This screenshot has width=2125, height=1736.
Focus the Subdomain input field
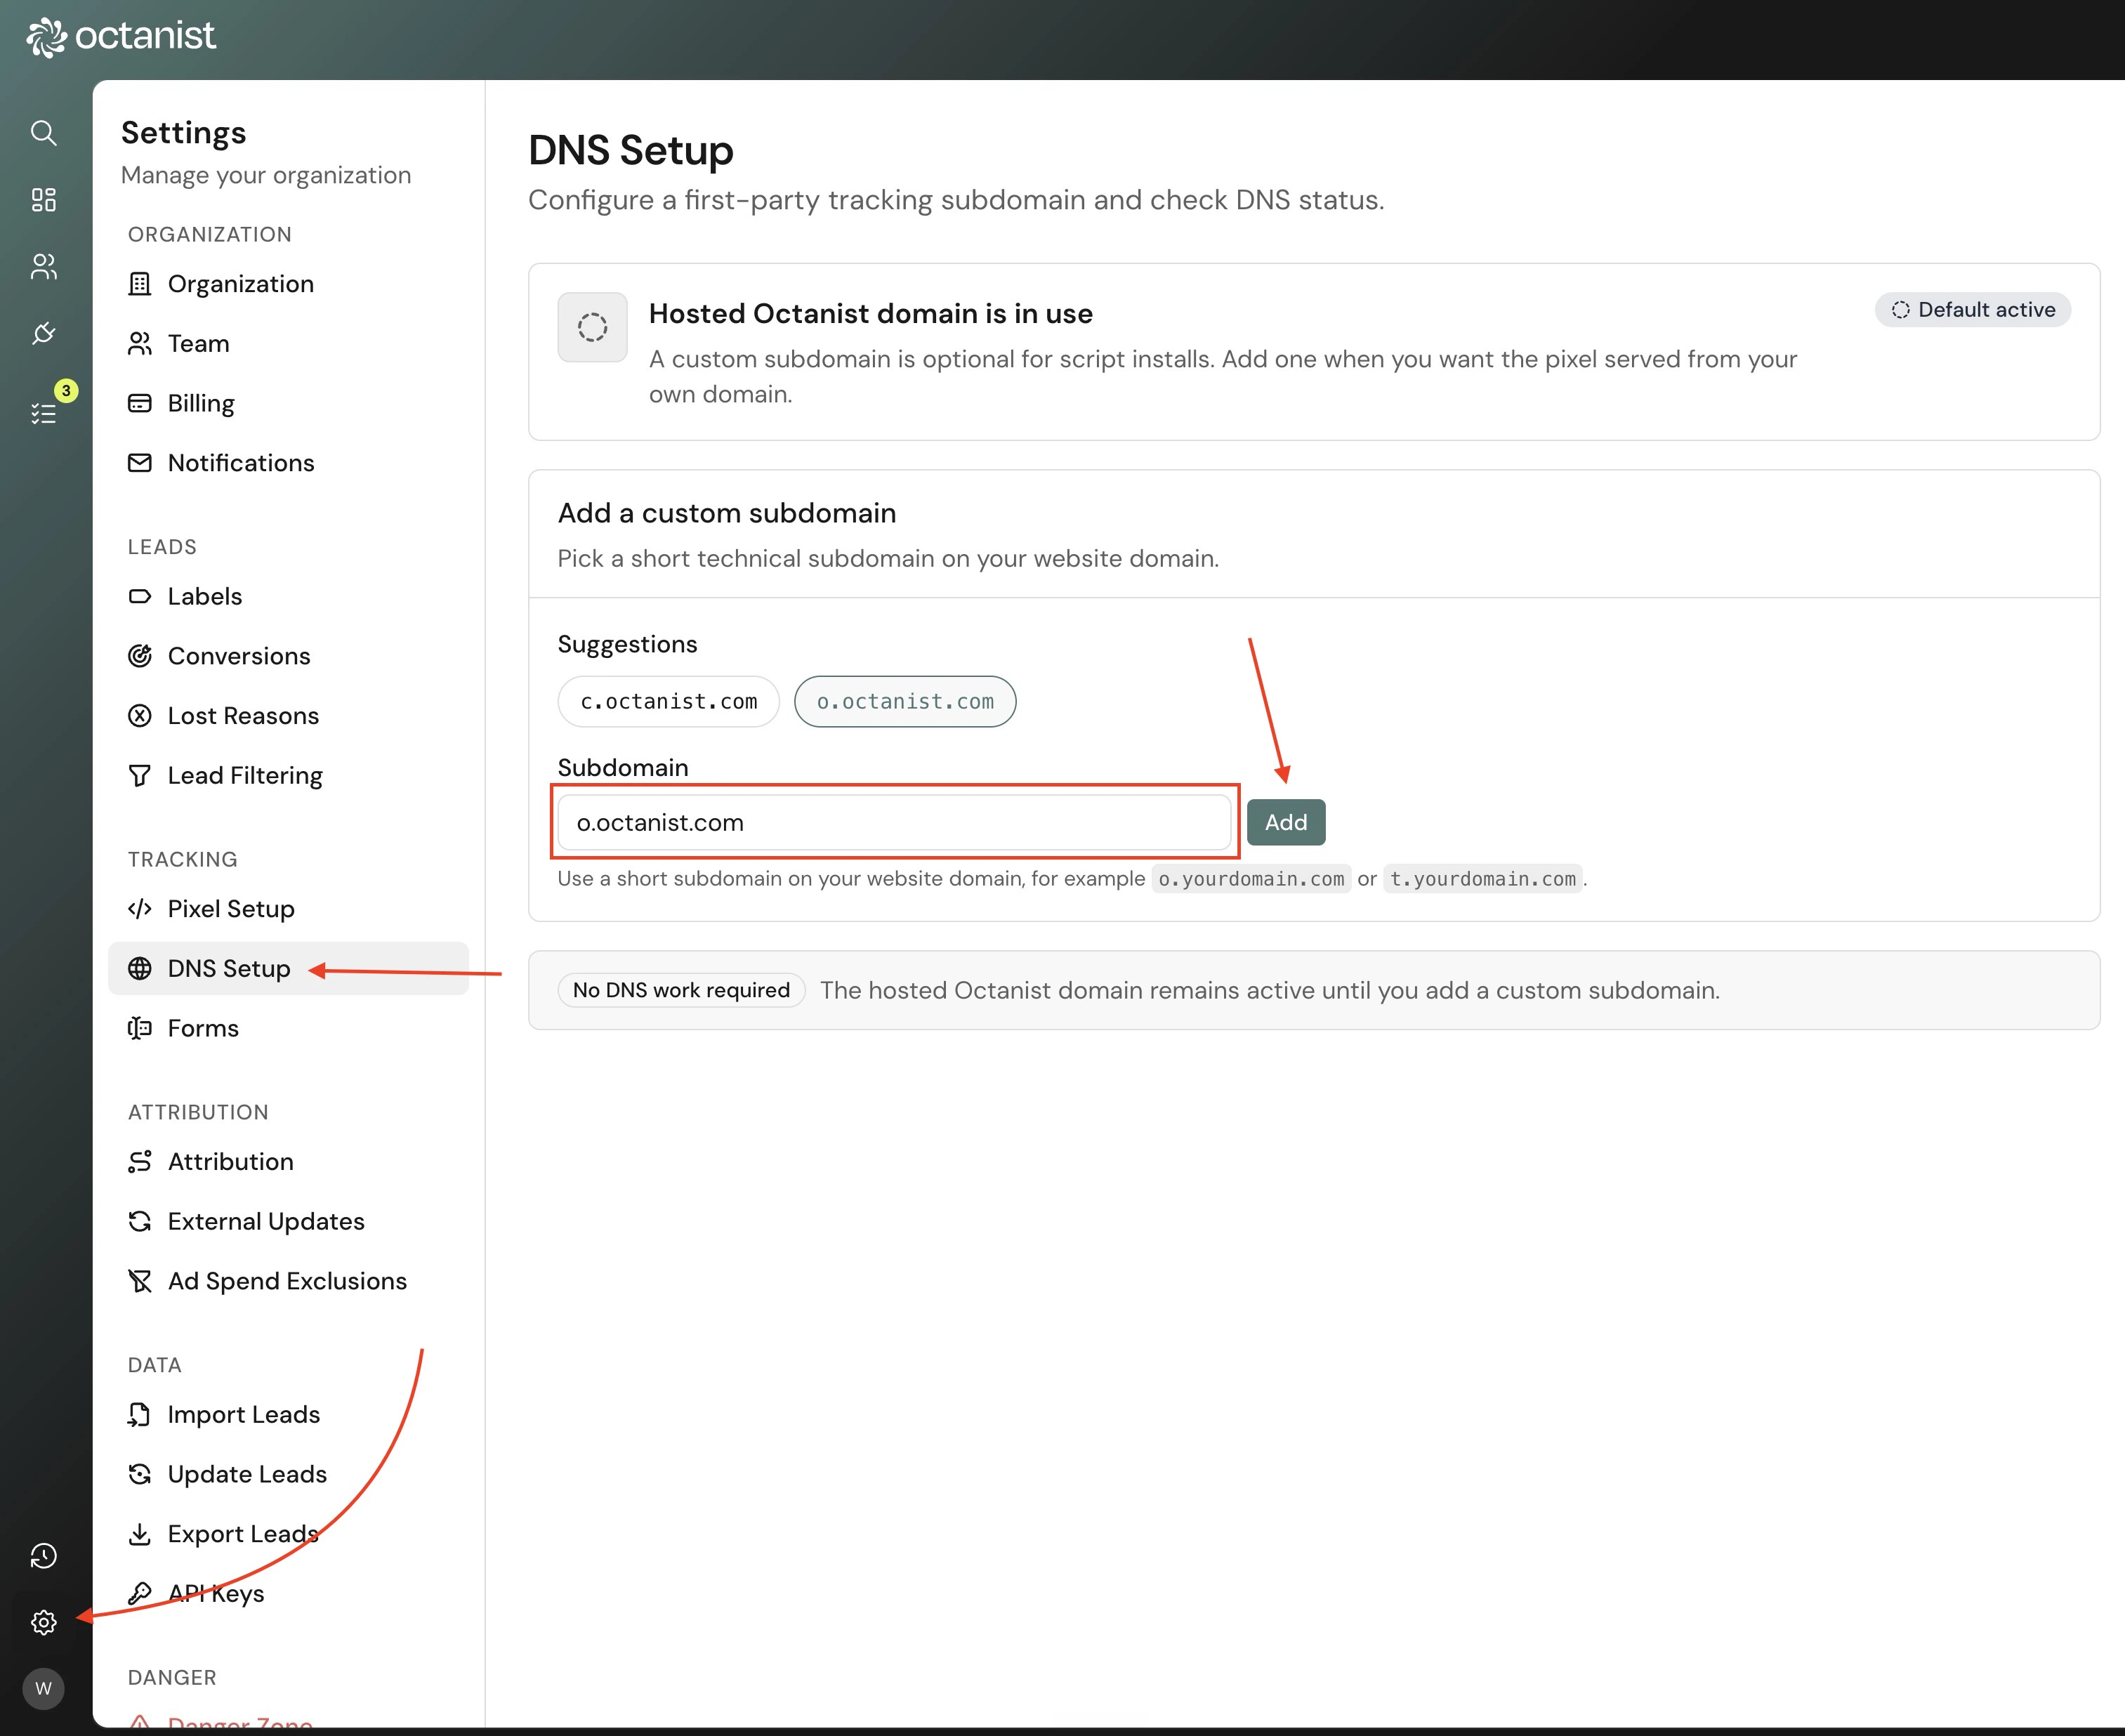[x=894, y=822]
